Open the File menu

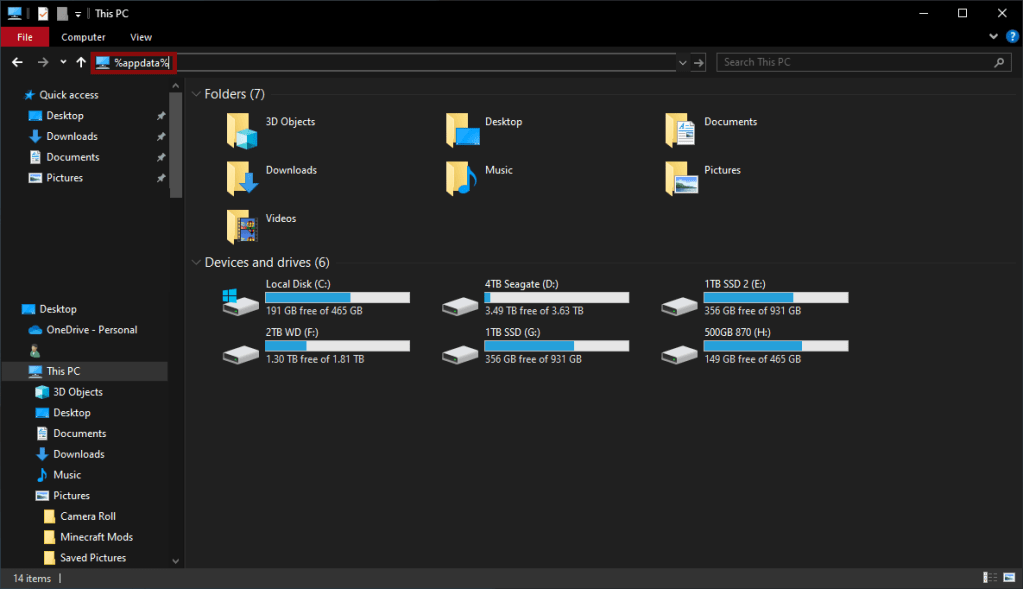[x=25, y=37]
